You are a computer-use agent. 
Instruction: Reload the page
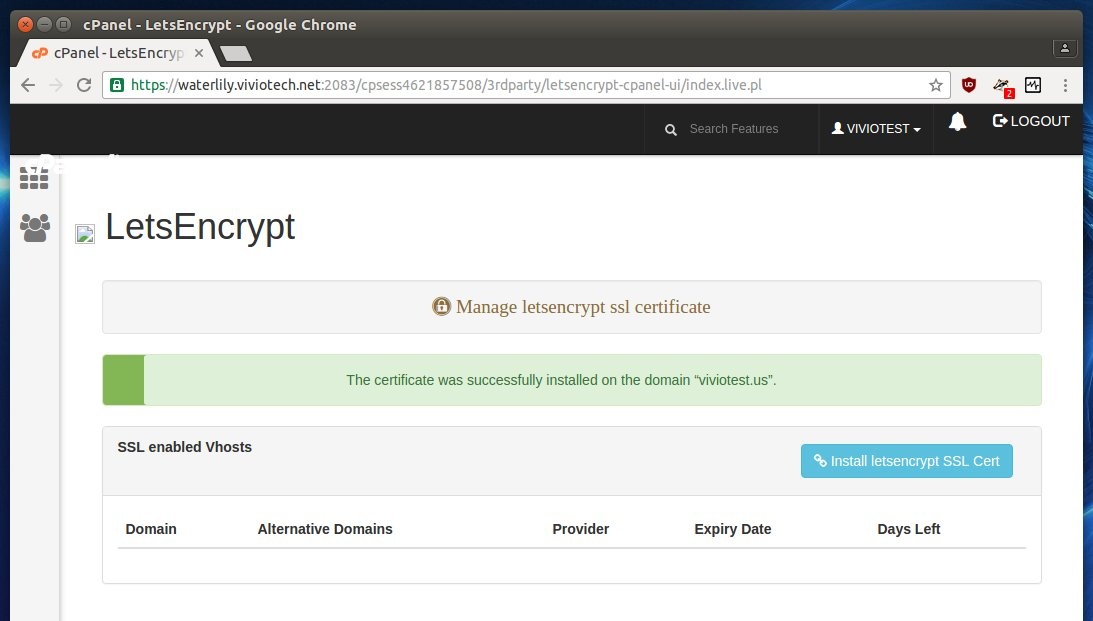84,86
